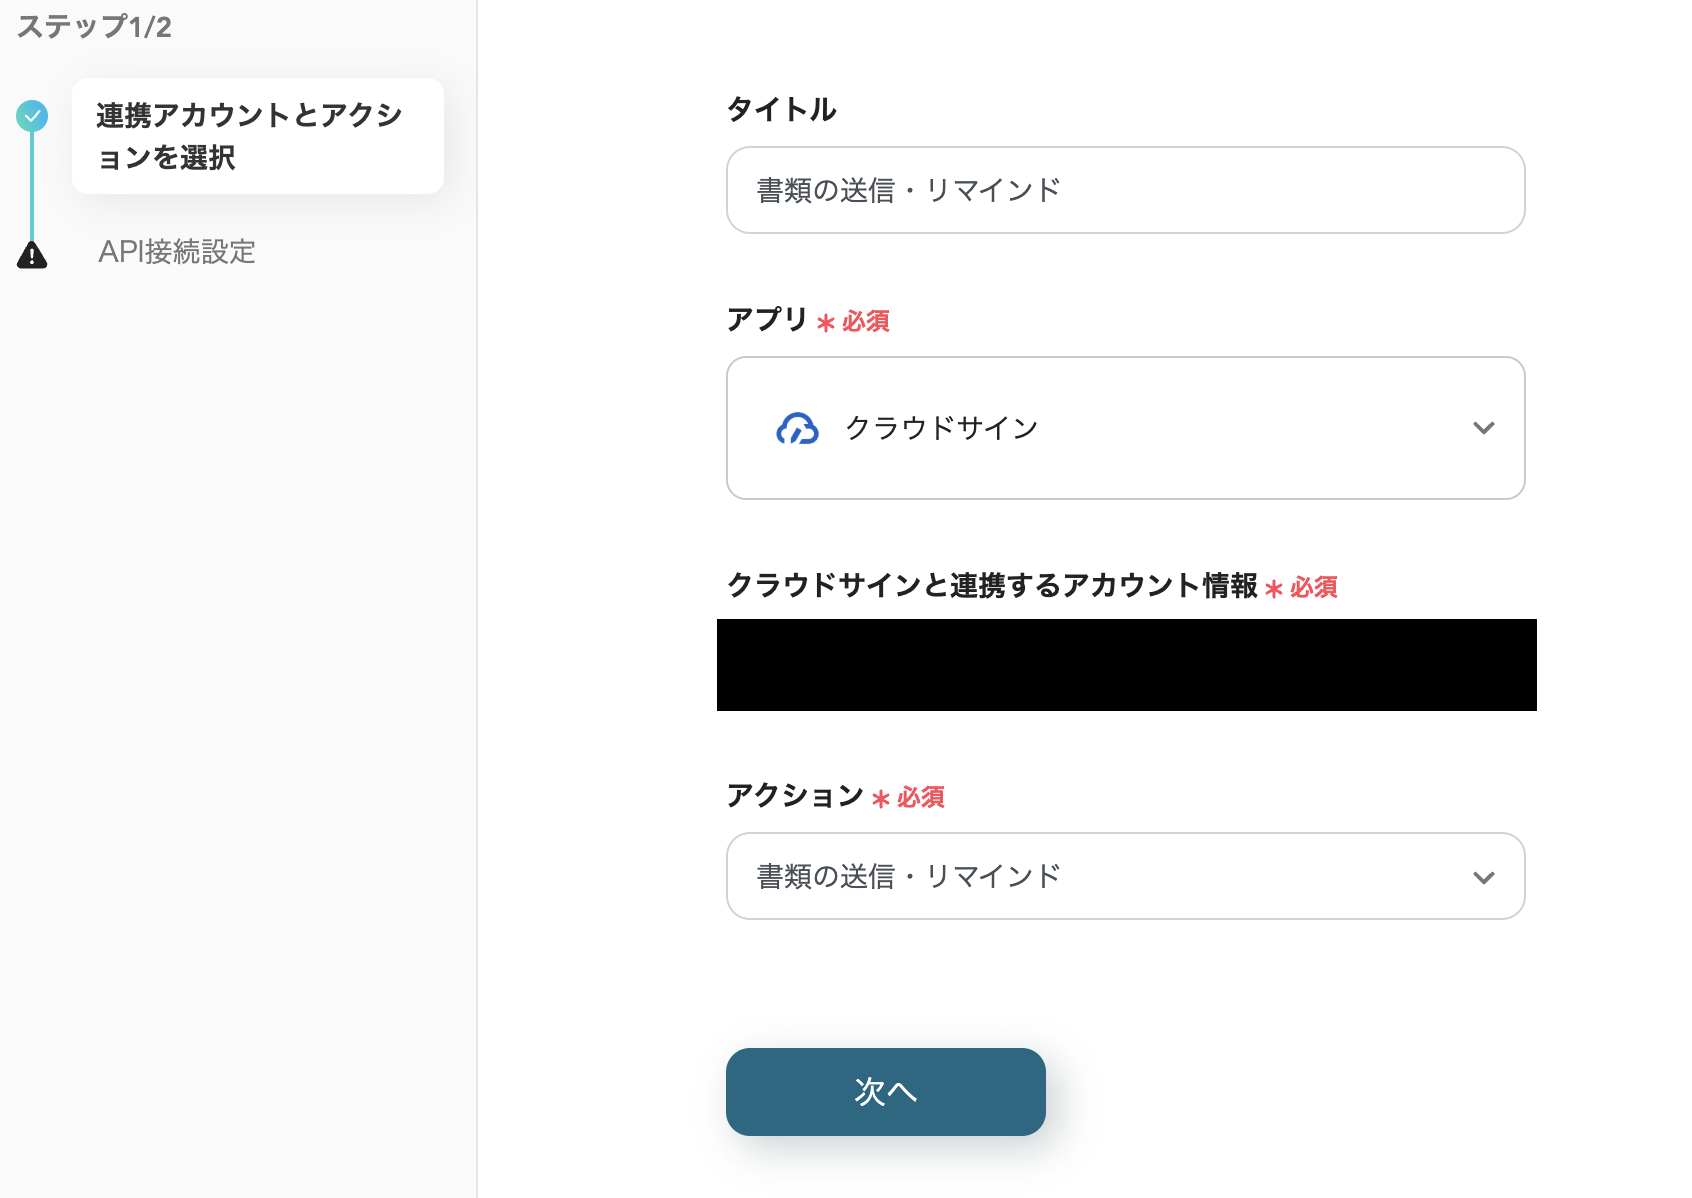This screenshot has height=1198, width=1692.
Task: Click the chevron on the アプリ selector
Action: point(1484,428)
